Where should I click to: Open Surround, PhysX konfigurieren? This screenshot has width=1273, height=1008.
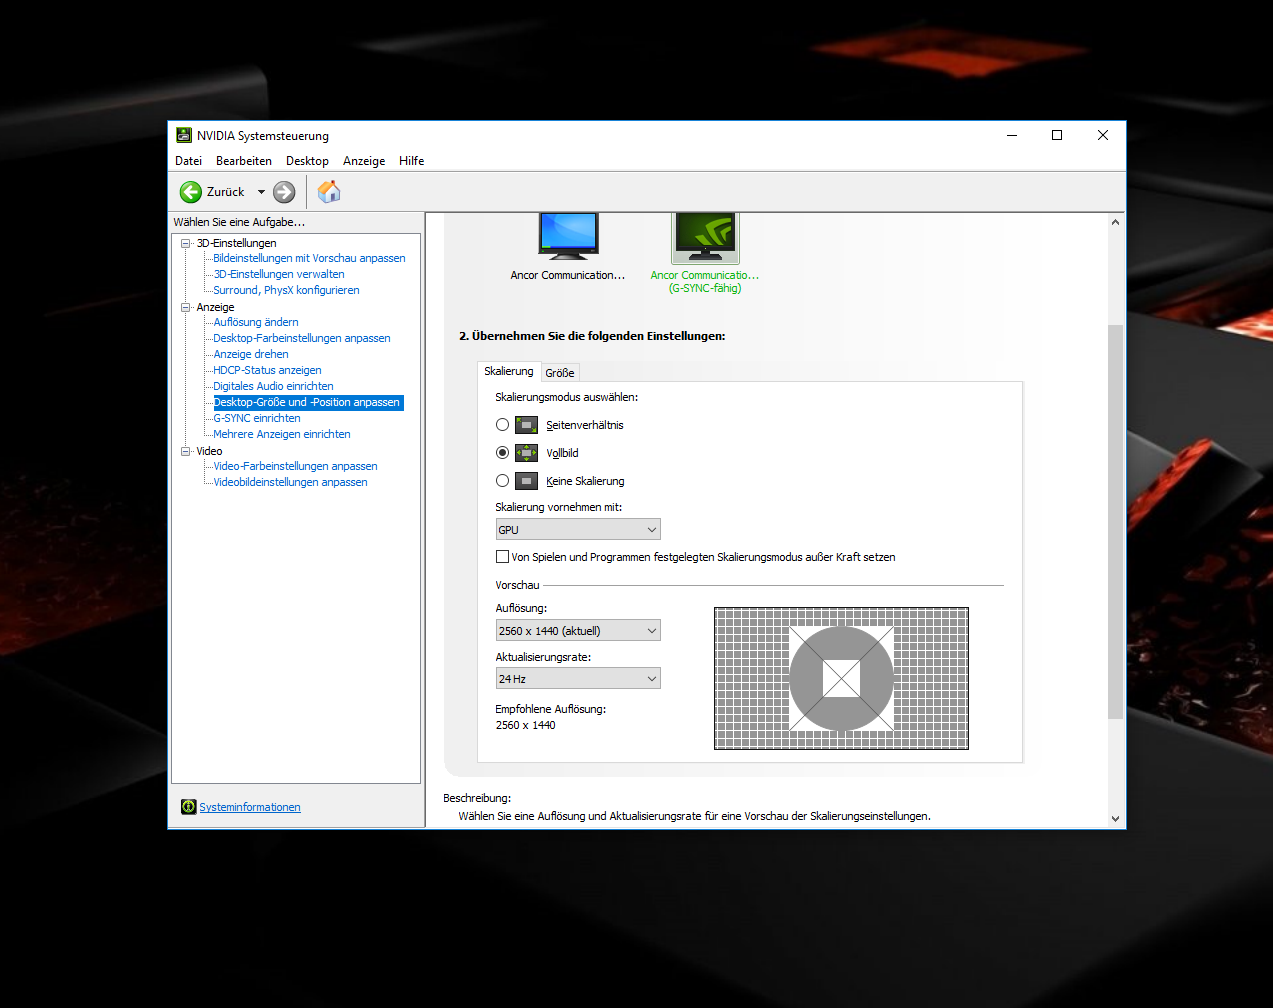[286, 290]
